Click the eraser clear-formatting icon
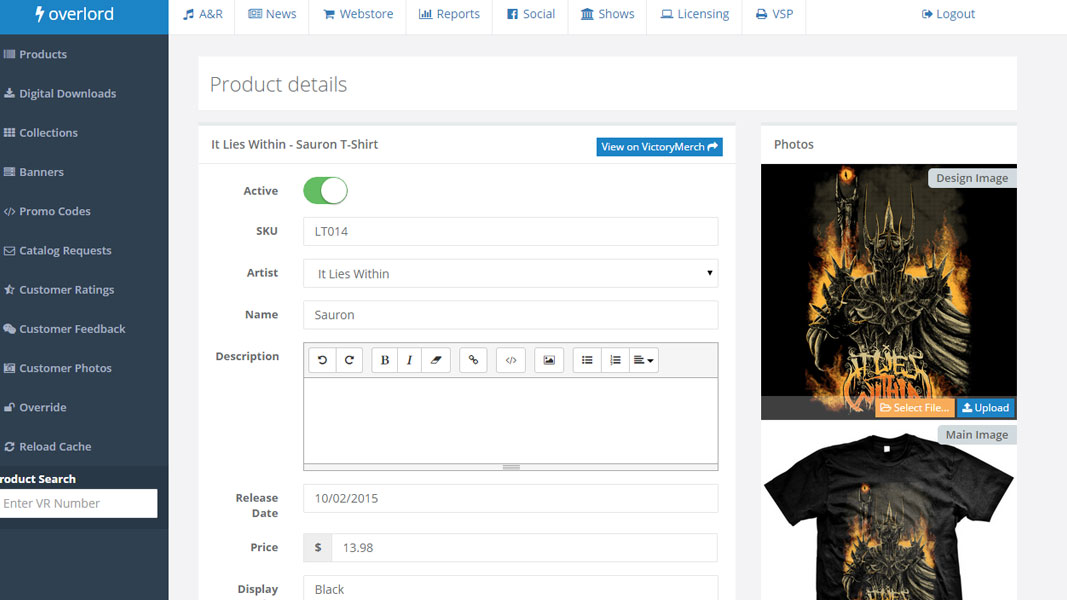1067x600 pixels. coord(436,360)
